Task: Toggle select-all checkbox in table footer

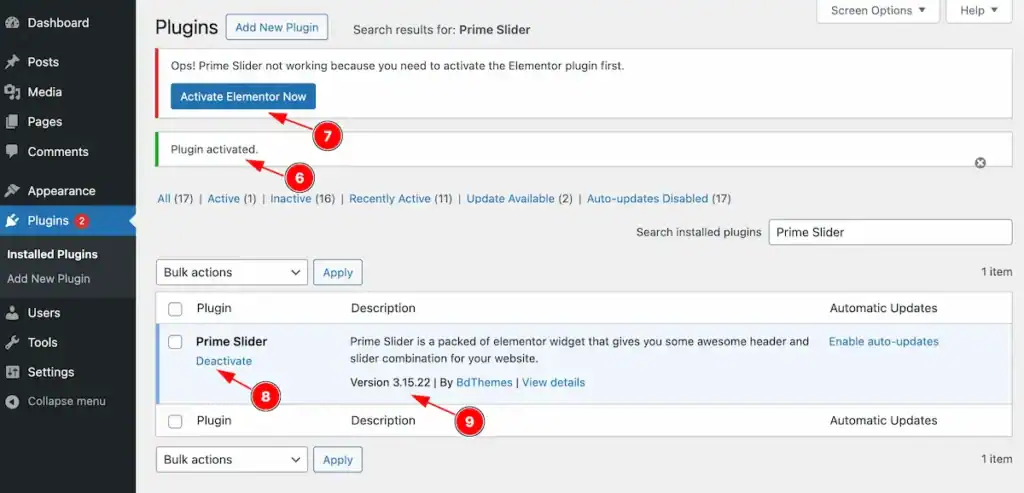Action: [175, 421]
